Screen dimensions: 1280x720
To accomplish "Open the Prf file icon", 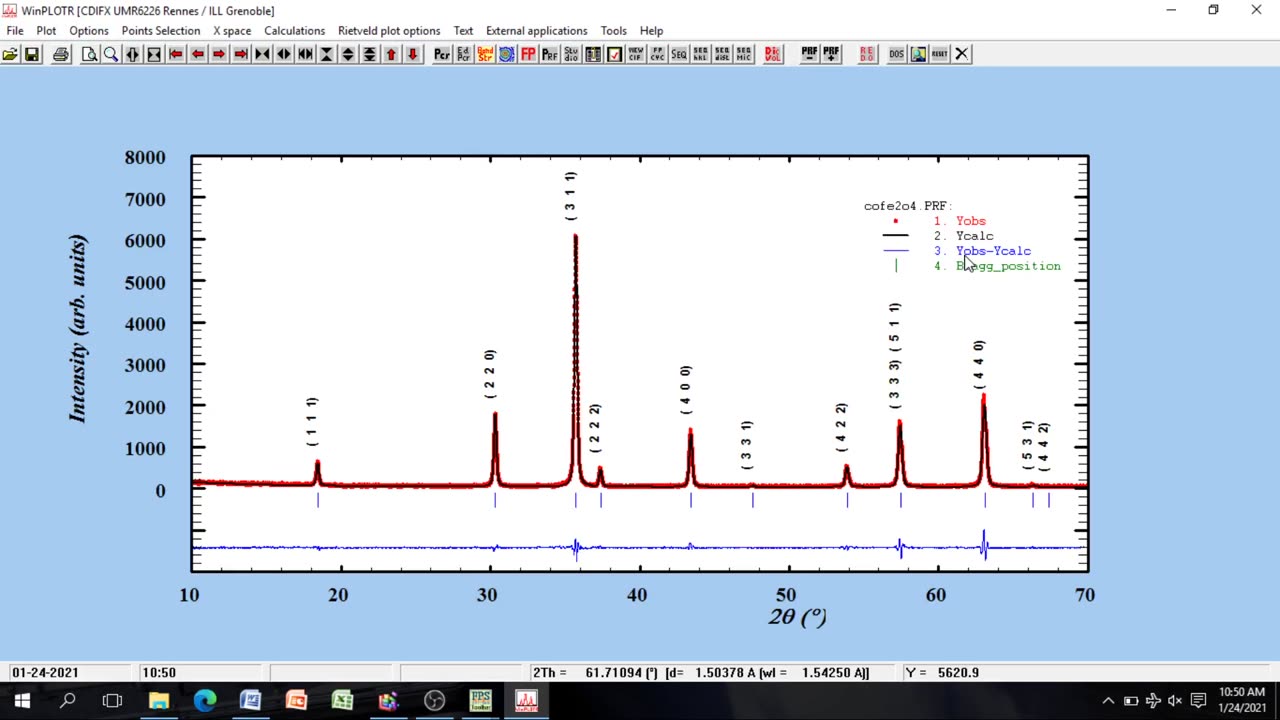I will (550, 54).
